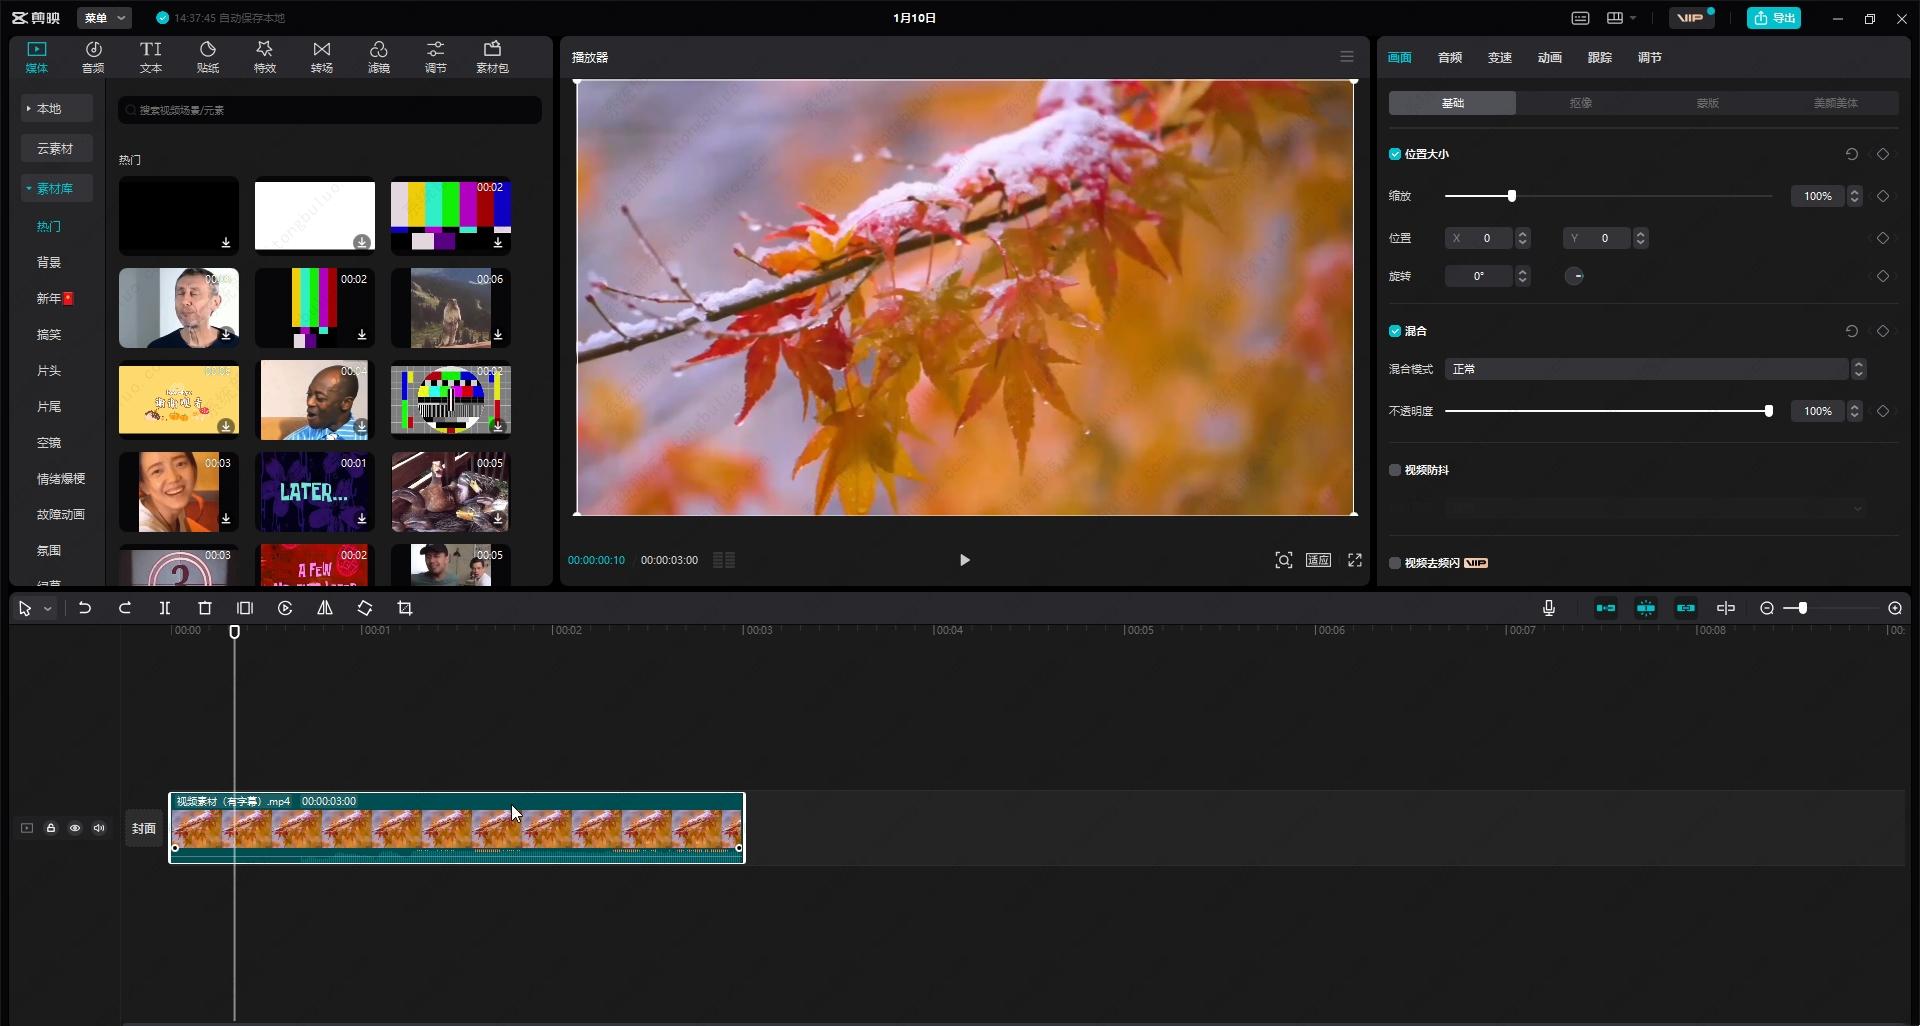Play the video in the player
This screenshot has height=1026, width=1920.
(964, 560)
